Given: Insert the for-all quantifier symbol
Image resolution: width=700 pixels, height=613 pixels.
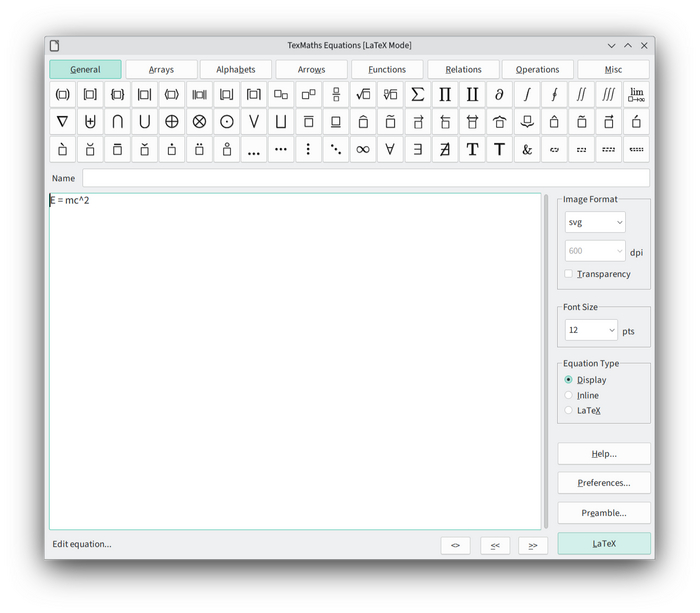Looking at the screenshot, I should coord(390,150).
